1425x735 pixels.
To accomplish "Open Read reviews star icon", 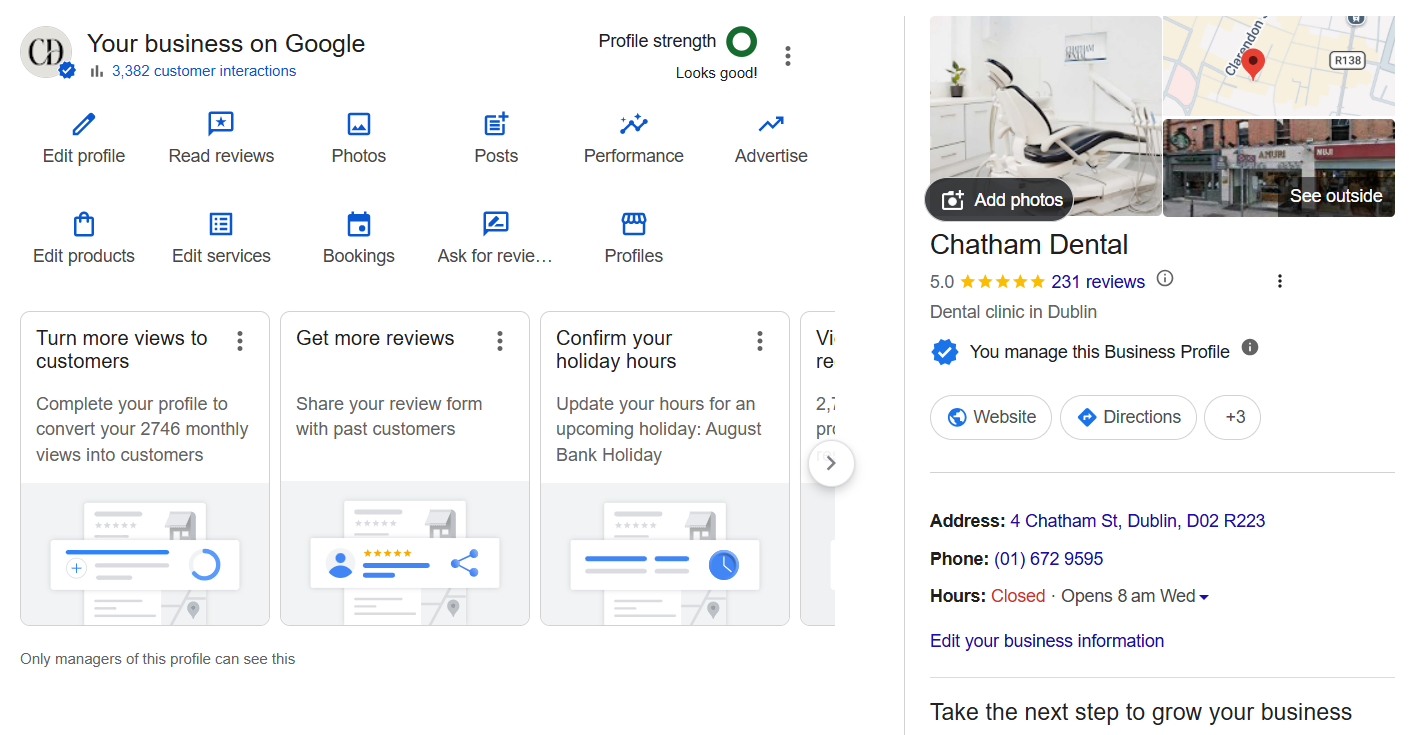I will [221, 124].
